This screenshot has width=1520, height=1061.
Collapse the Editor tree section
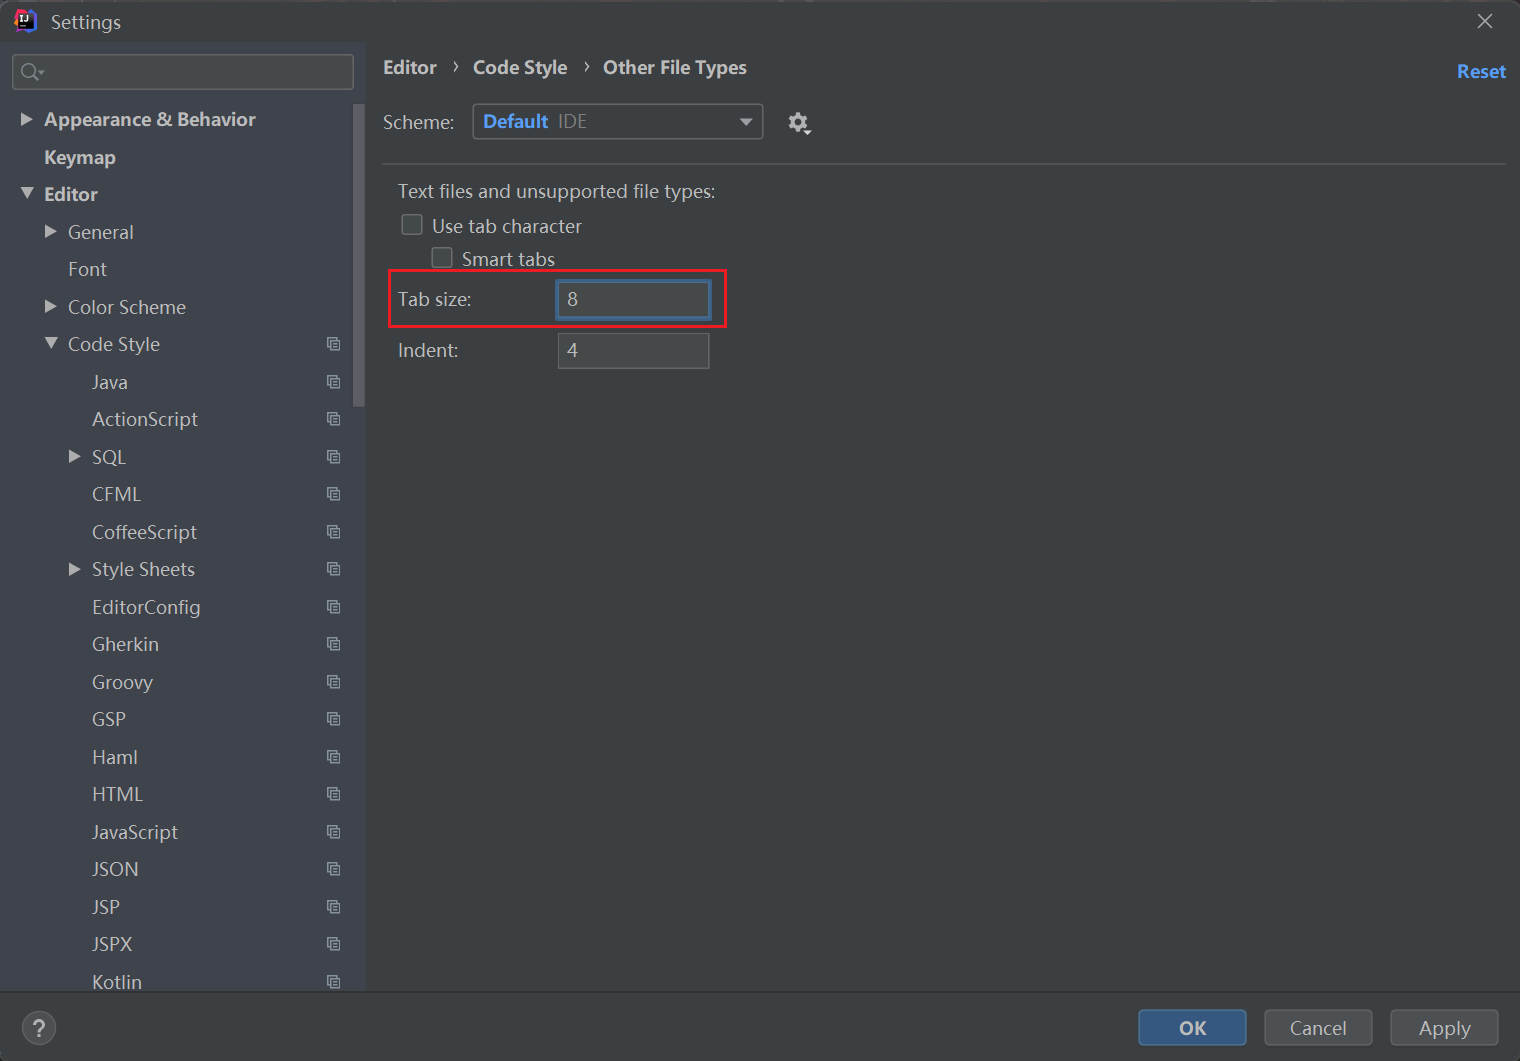pyautogui.click(x=27, y=193)
